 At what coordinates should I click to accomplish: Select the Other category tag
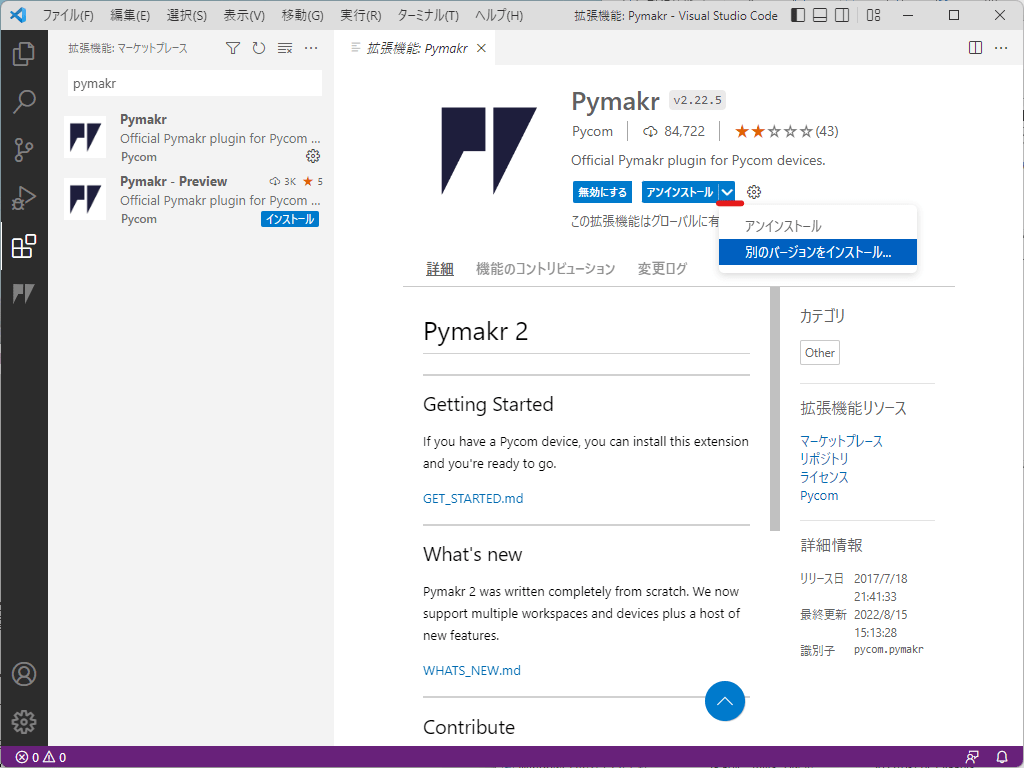click(820, 353)
